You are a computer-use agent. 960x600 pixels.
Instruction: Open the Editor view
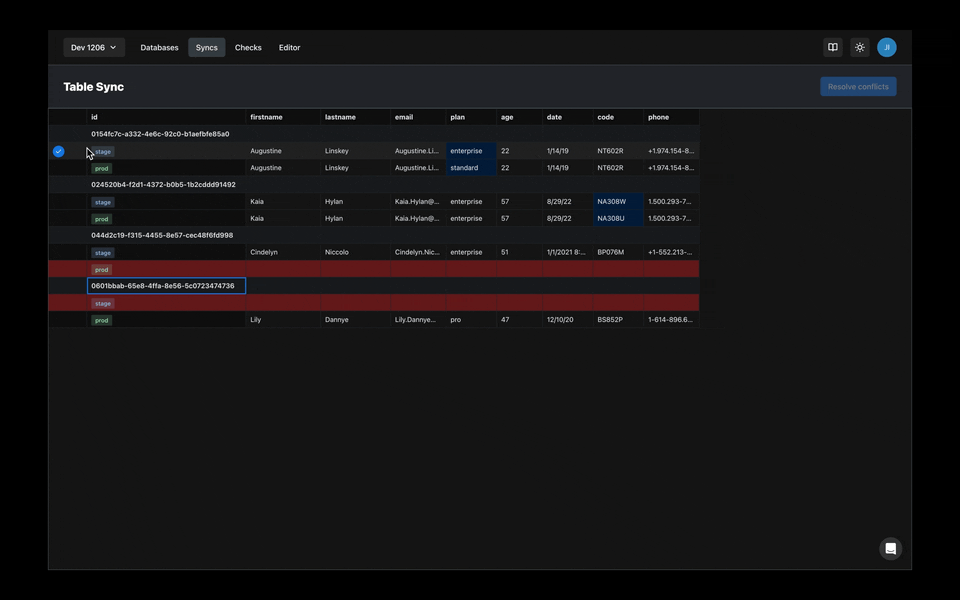[x=289, y=47]
